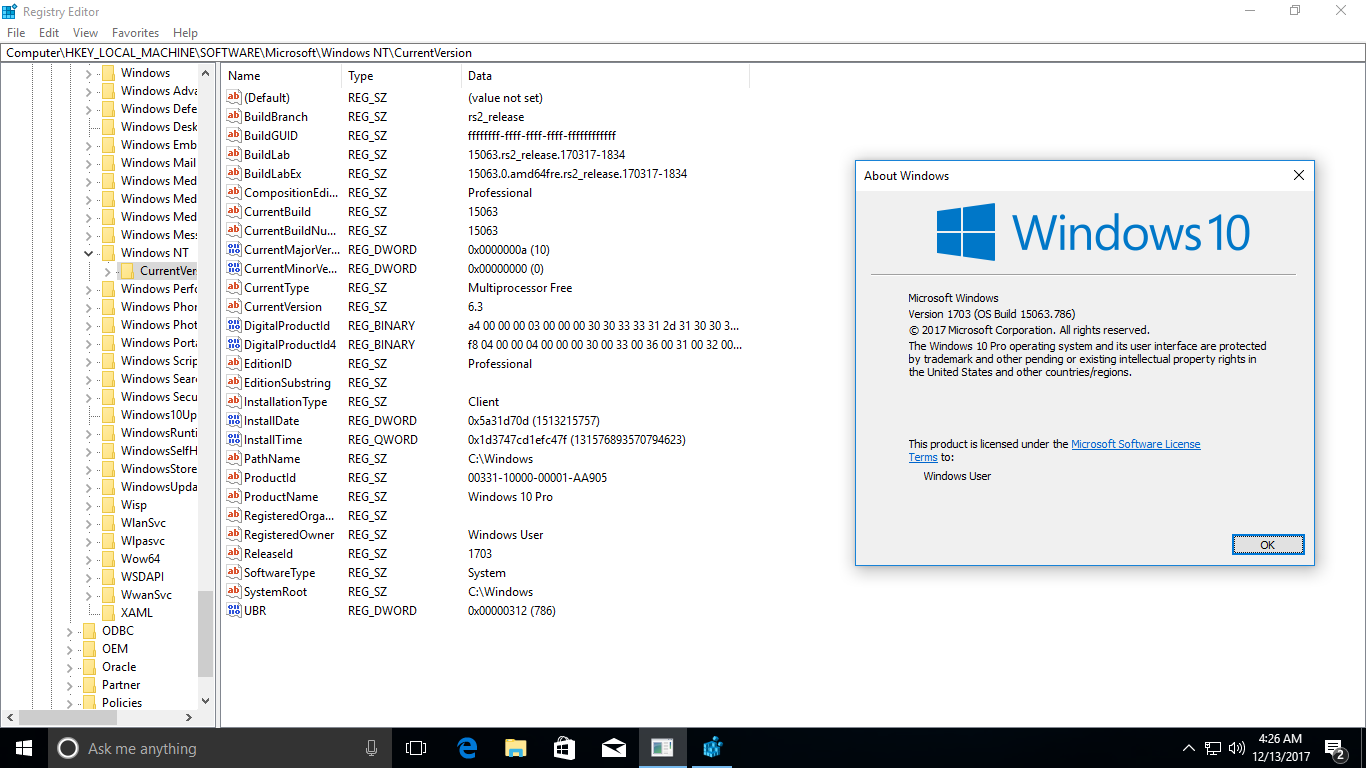The image size is (1366, 768).
Task: Select the InstallDate value name
Action: (x=271, y=421)
